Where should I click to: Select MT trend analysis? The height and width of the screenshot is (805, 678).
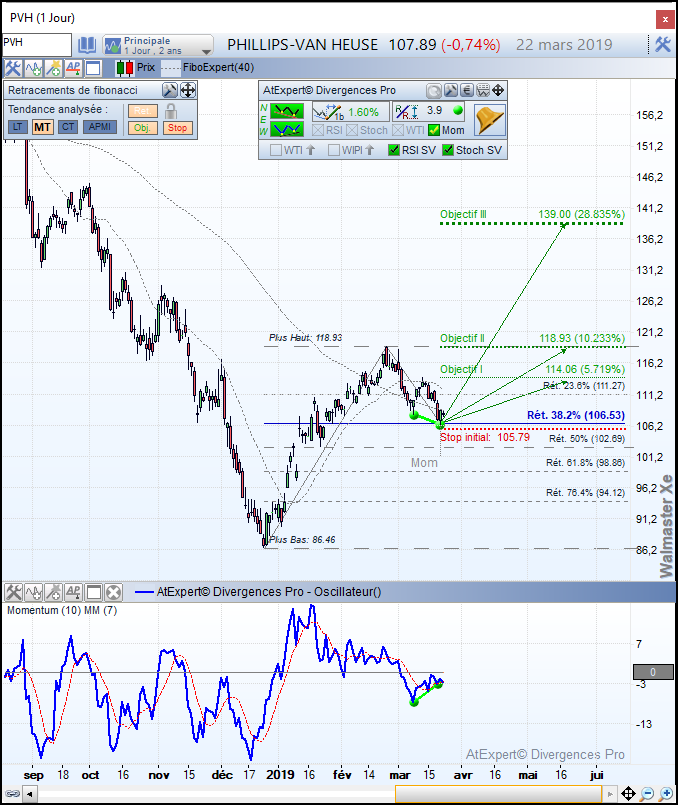click(43, 127)
